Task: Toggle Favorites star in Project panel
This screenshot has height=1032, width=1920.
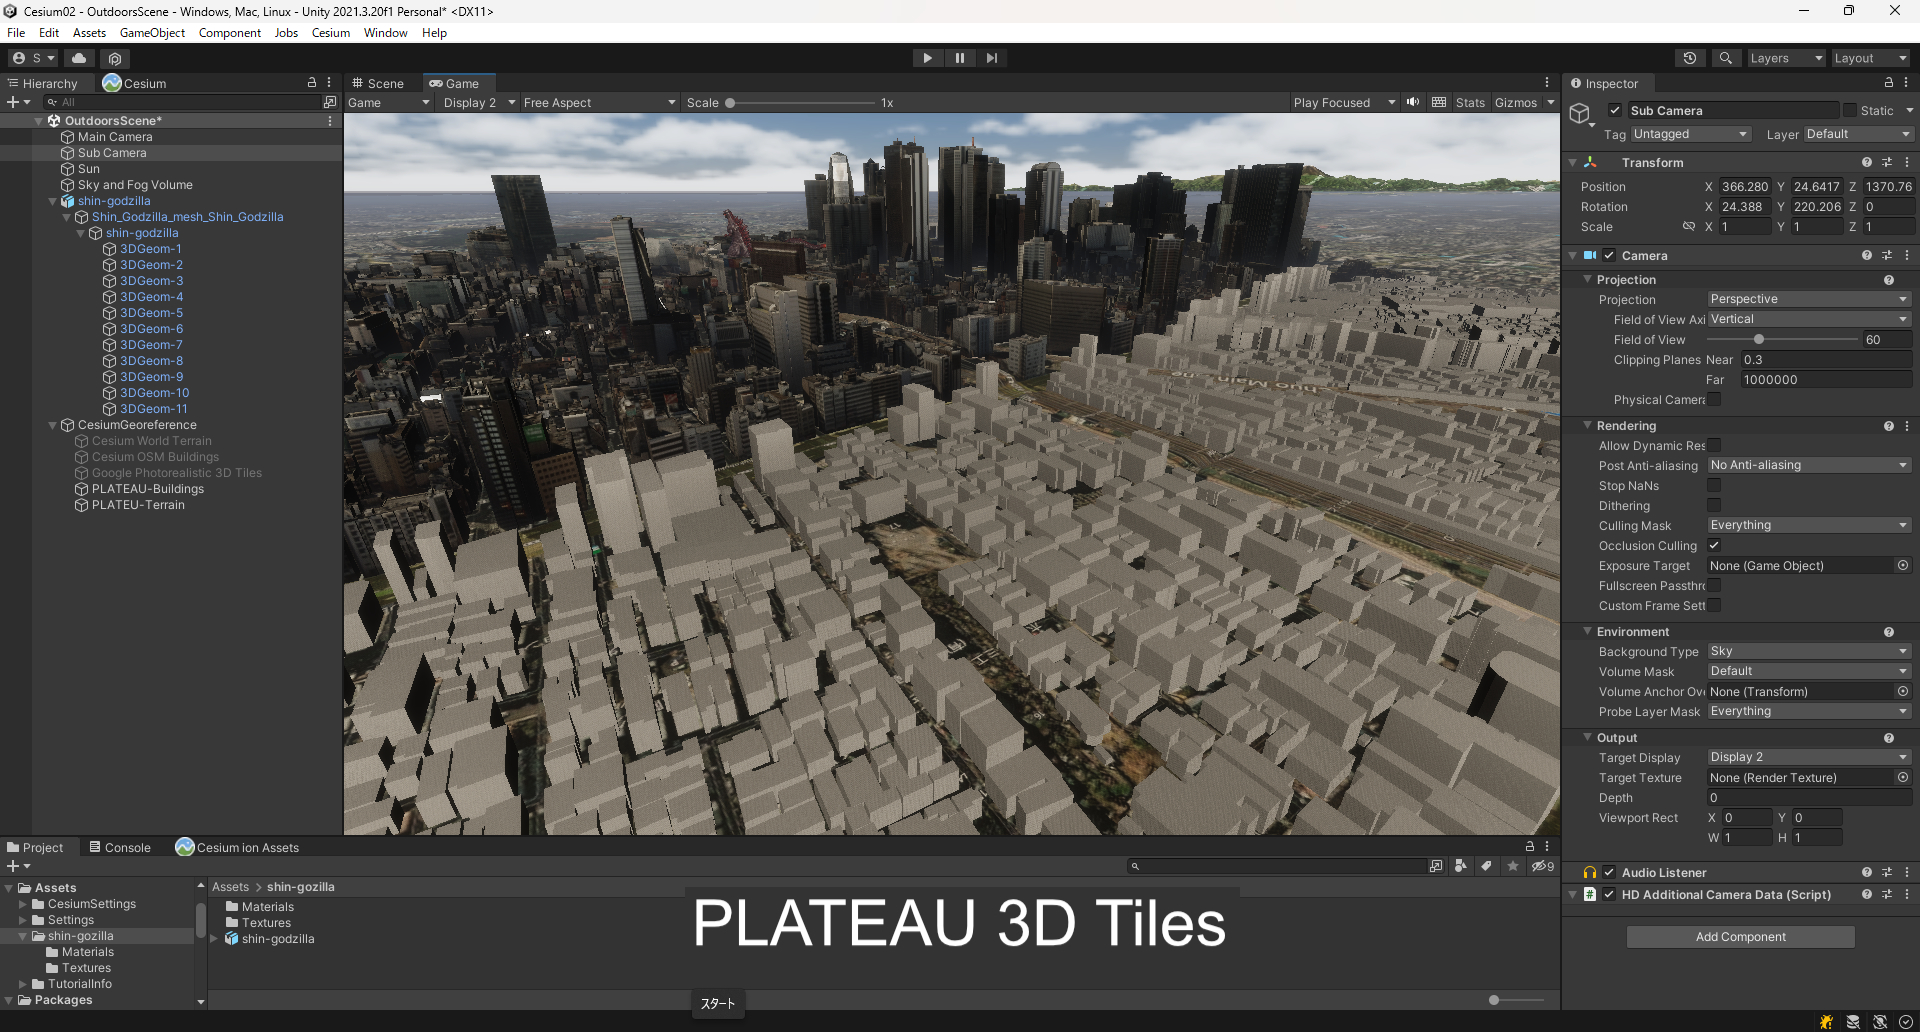Action: pos(1513,866)
